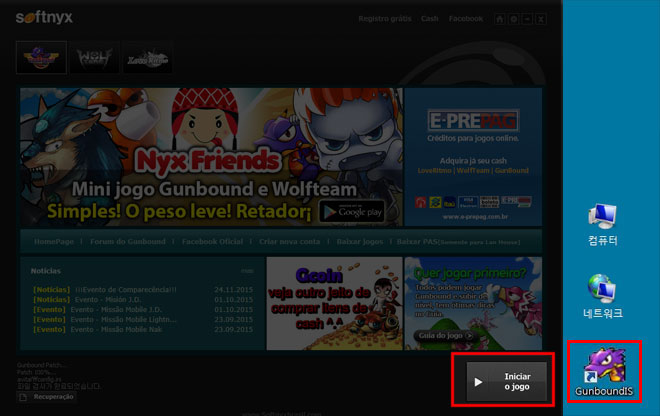Image resolution: width=660 pixels, height=416 pixels.
Task: Open Facebook Oficial menu item
Action: pyautogui.click(x=212, y=242)
